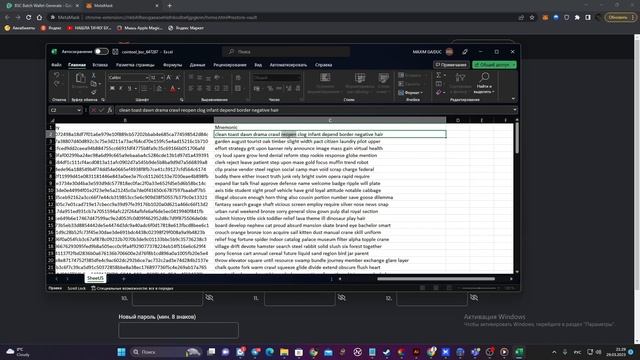Click the Cut scissors icon
The width and height of the screenshot is (640, 360).
[93, 76]
